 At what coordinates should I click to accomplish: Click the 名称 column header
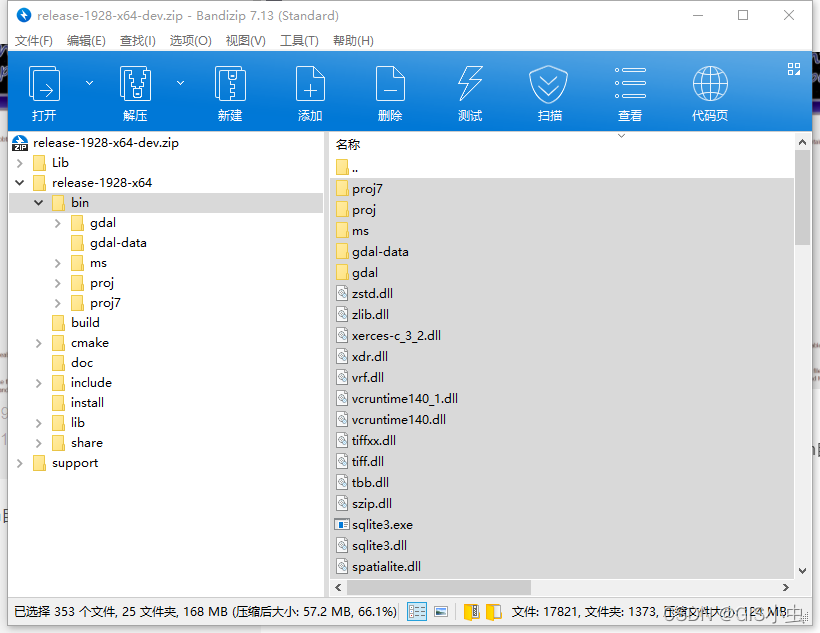pyautogui.click(x=348, y=144)
